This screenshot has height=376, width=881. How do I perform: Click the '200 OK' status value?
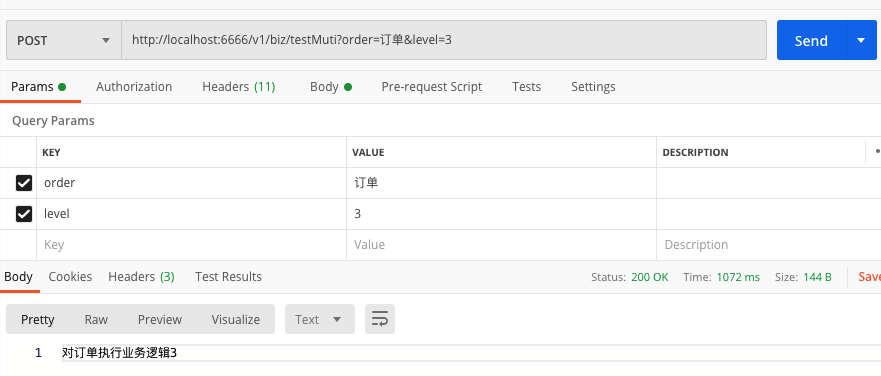point(650,277)
